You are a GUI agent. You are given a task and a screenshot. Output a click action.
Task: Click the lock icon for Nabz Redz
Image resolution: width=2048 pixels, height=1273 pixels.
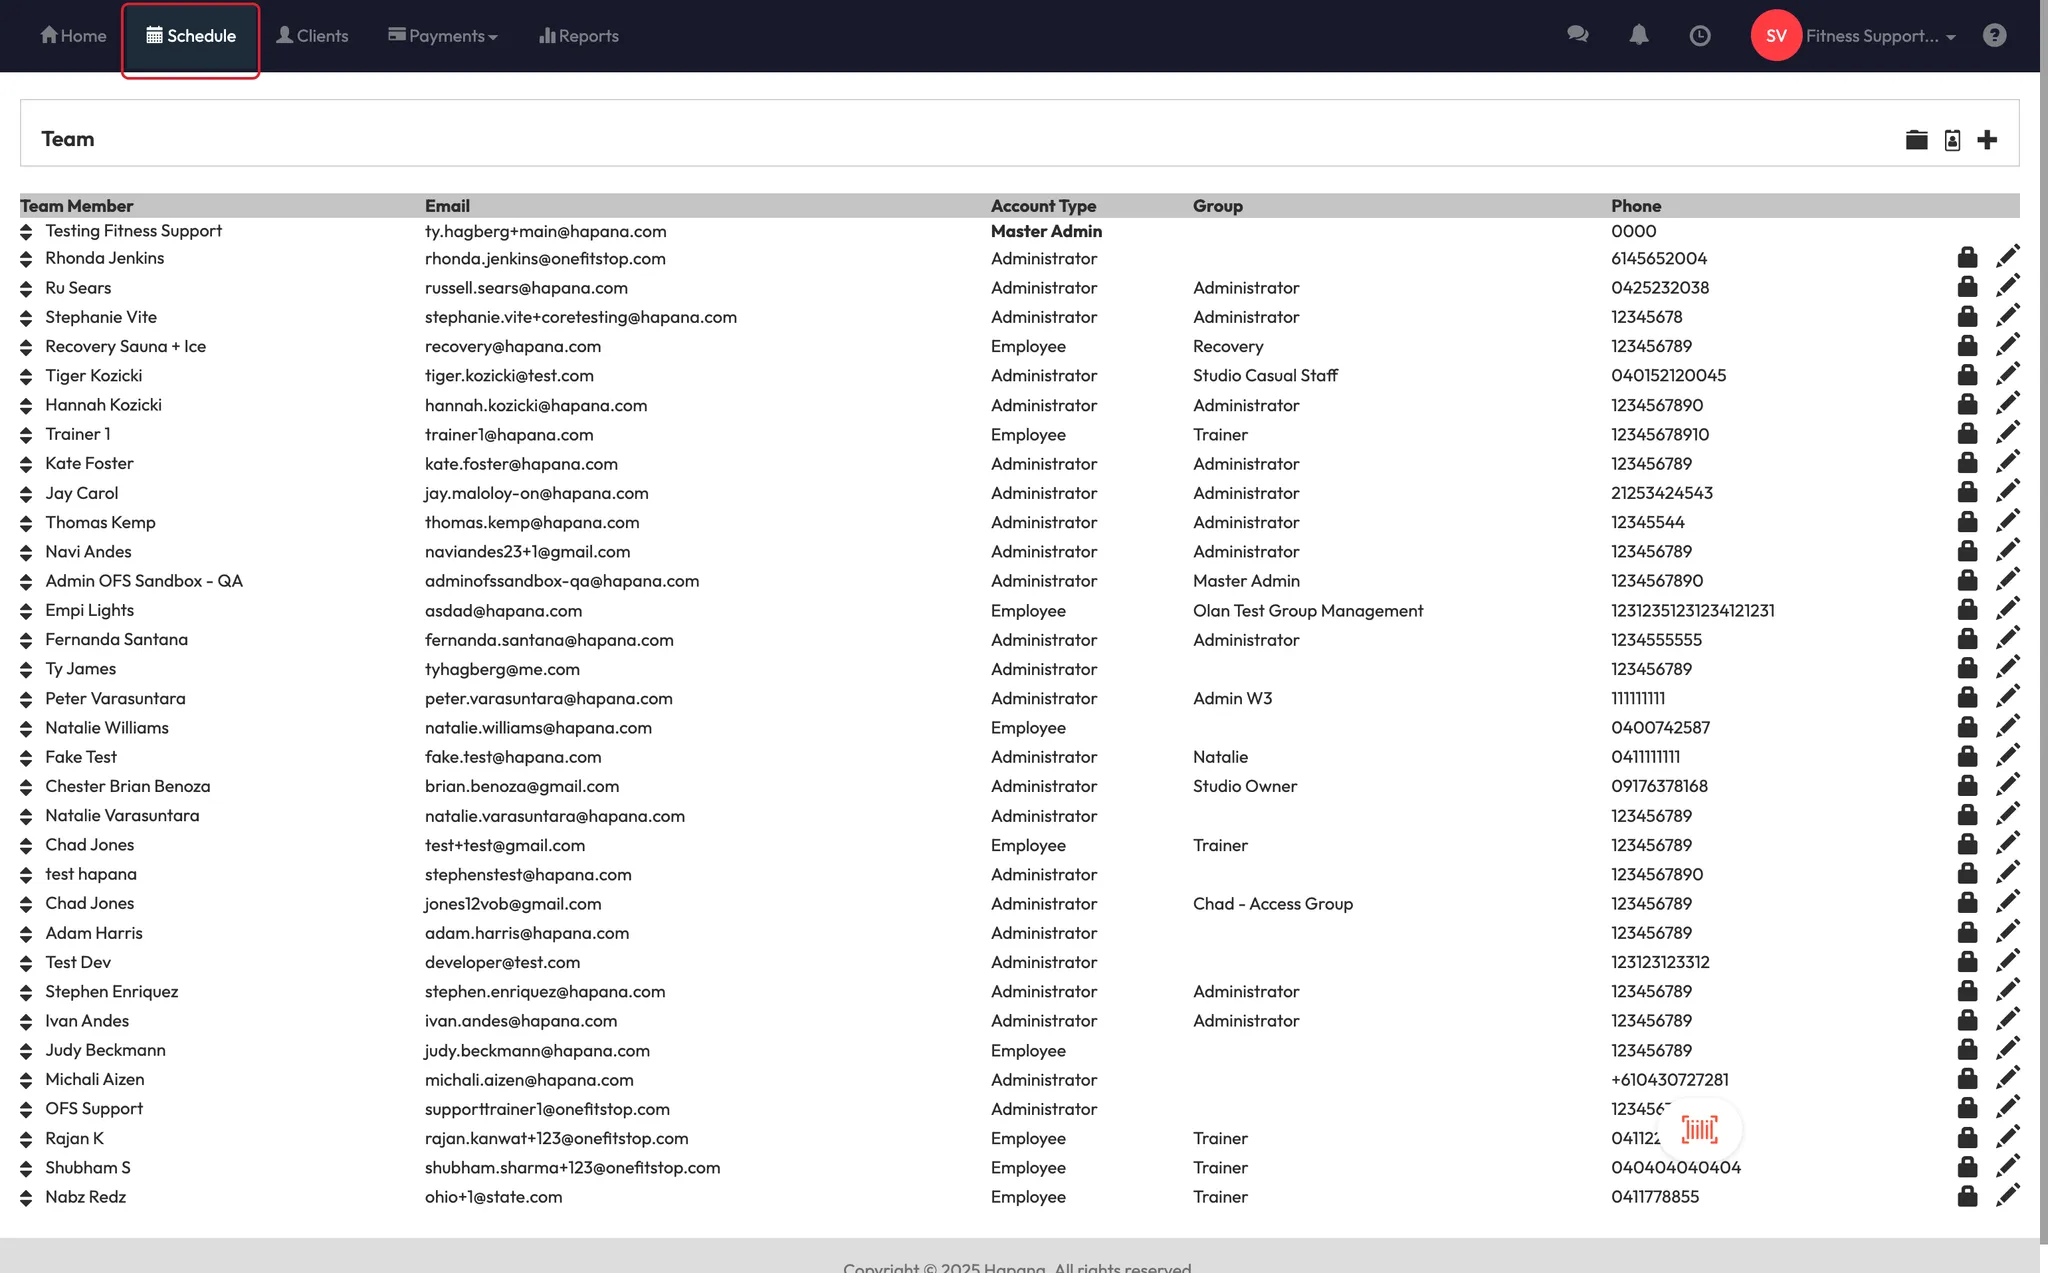click(x=1967, y=1196)
